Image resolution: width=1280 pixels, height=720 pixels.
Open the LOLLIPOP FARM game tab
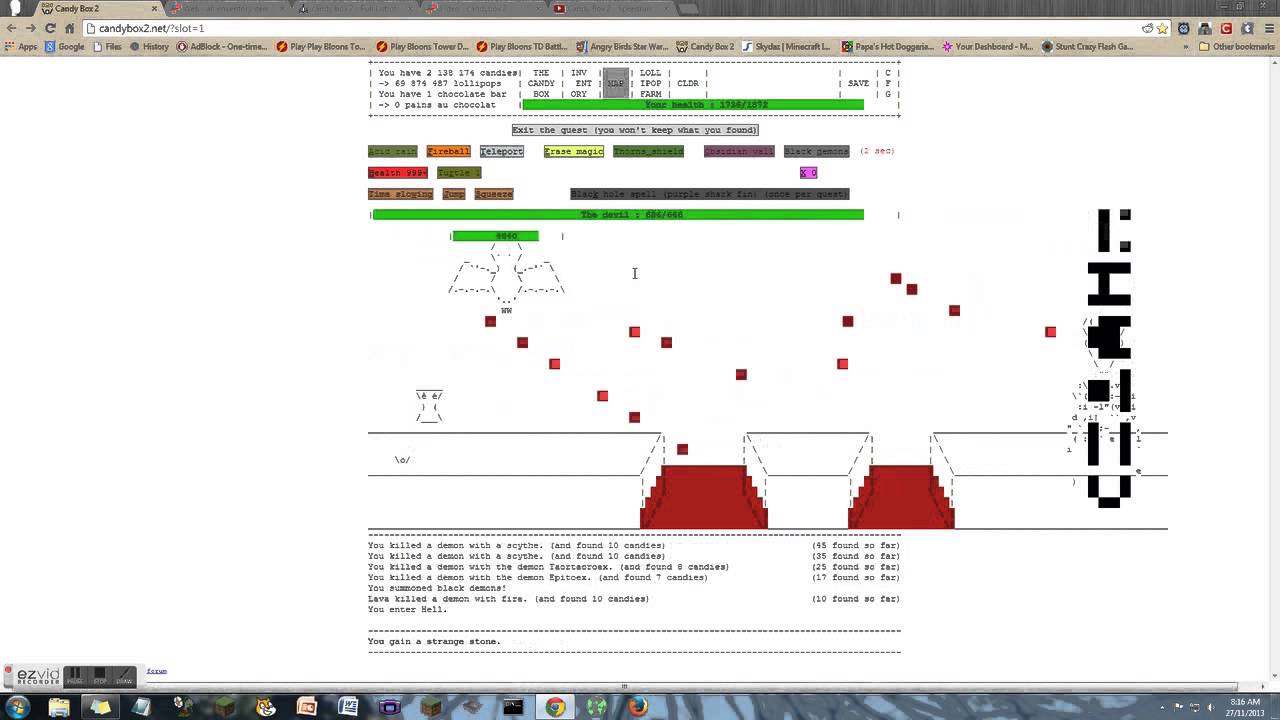tap(651, 83)
